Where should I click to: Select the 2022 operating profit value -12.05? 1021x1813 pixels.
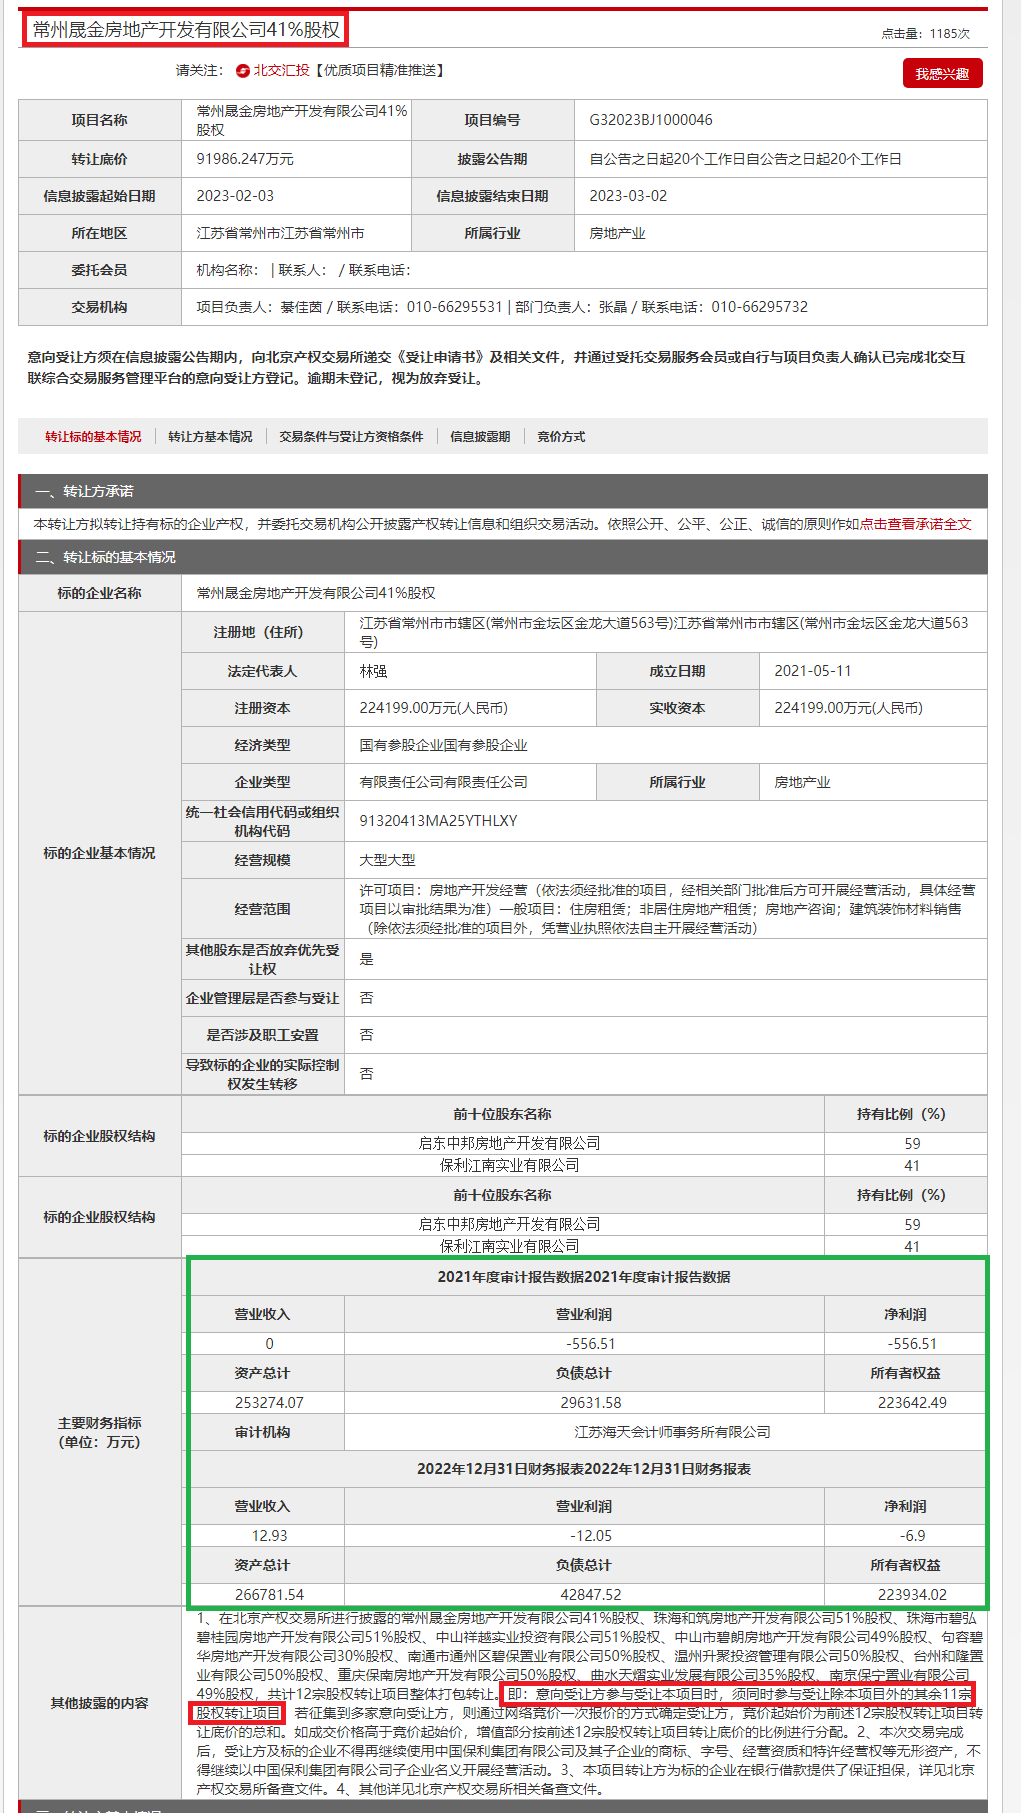coord(590,1536)
